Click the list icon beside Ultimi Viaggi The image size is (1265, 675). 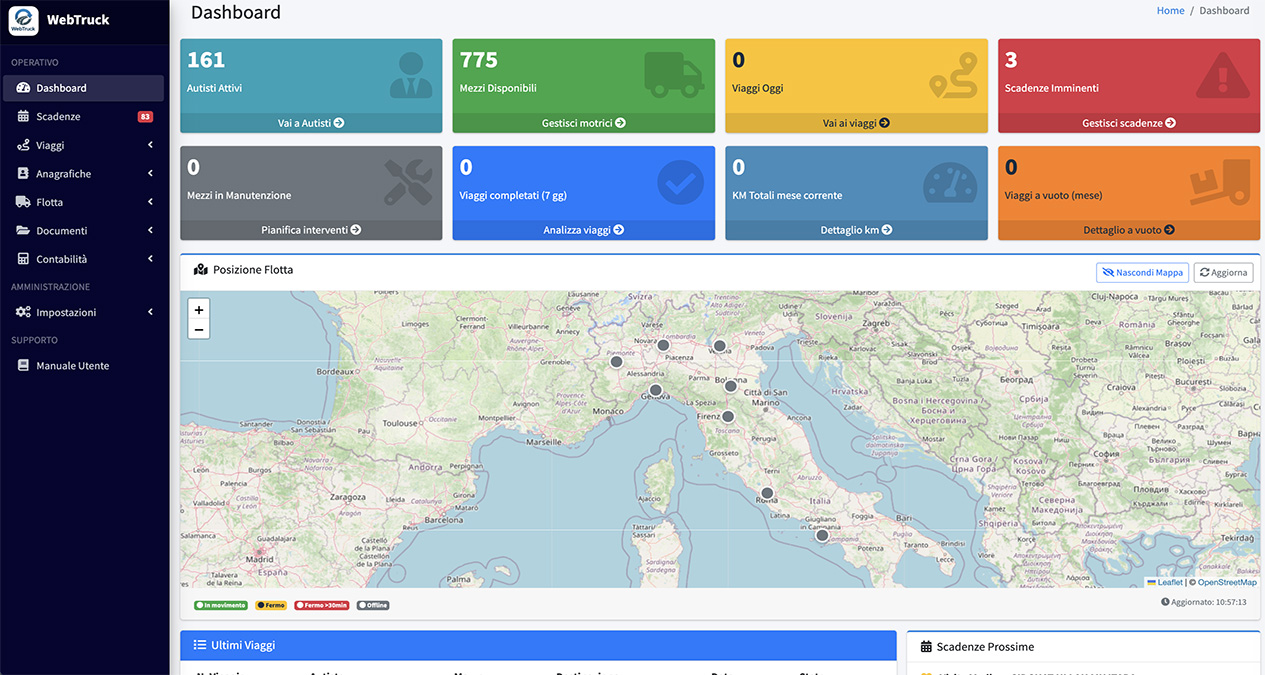coord(200,646)
